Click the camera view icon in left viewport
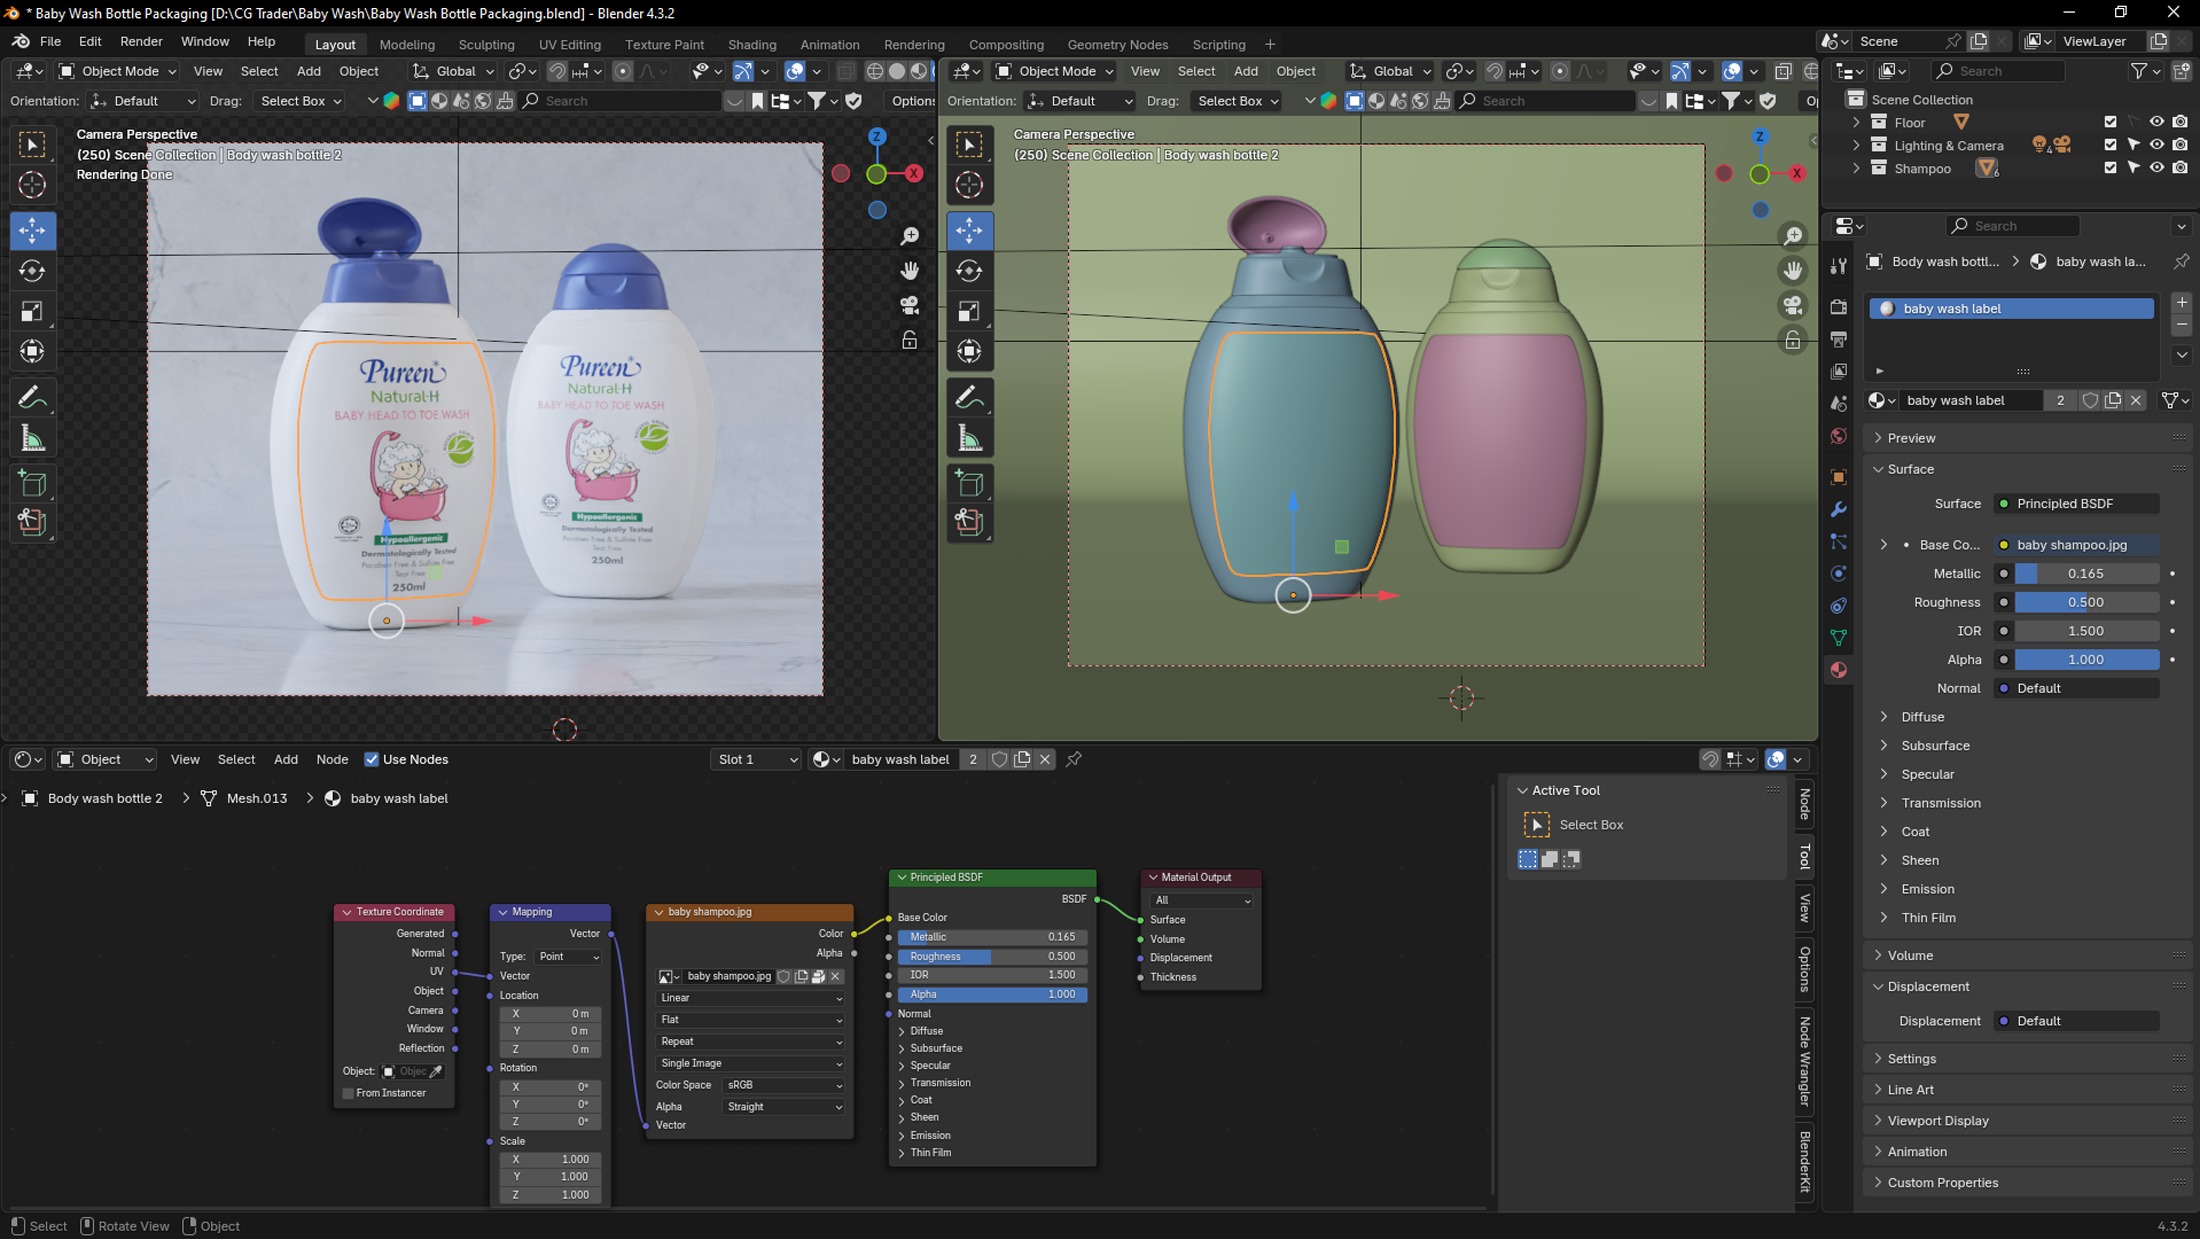Screen dimensions: 2200x1239 coord(909,305)
